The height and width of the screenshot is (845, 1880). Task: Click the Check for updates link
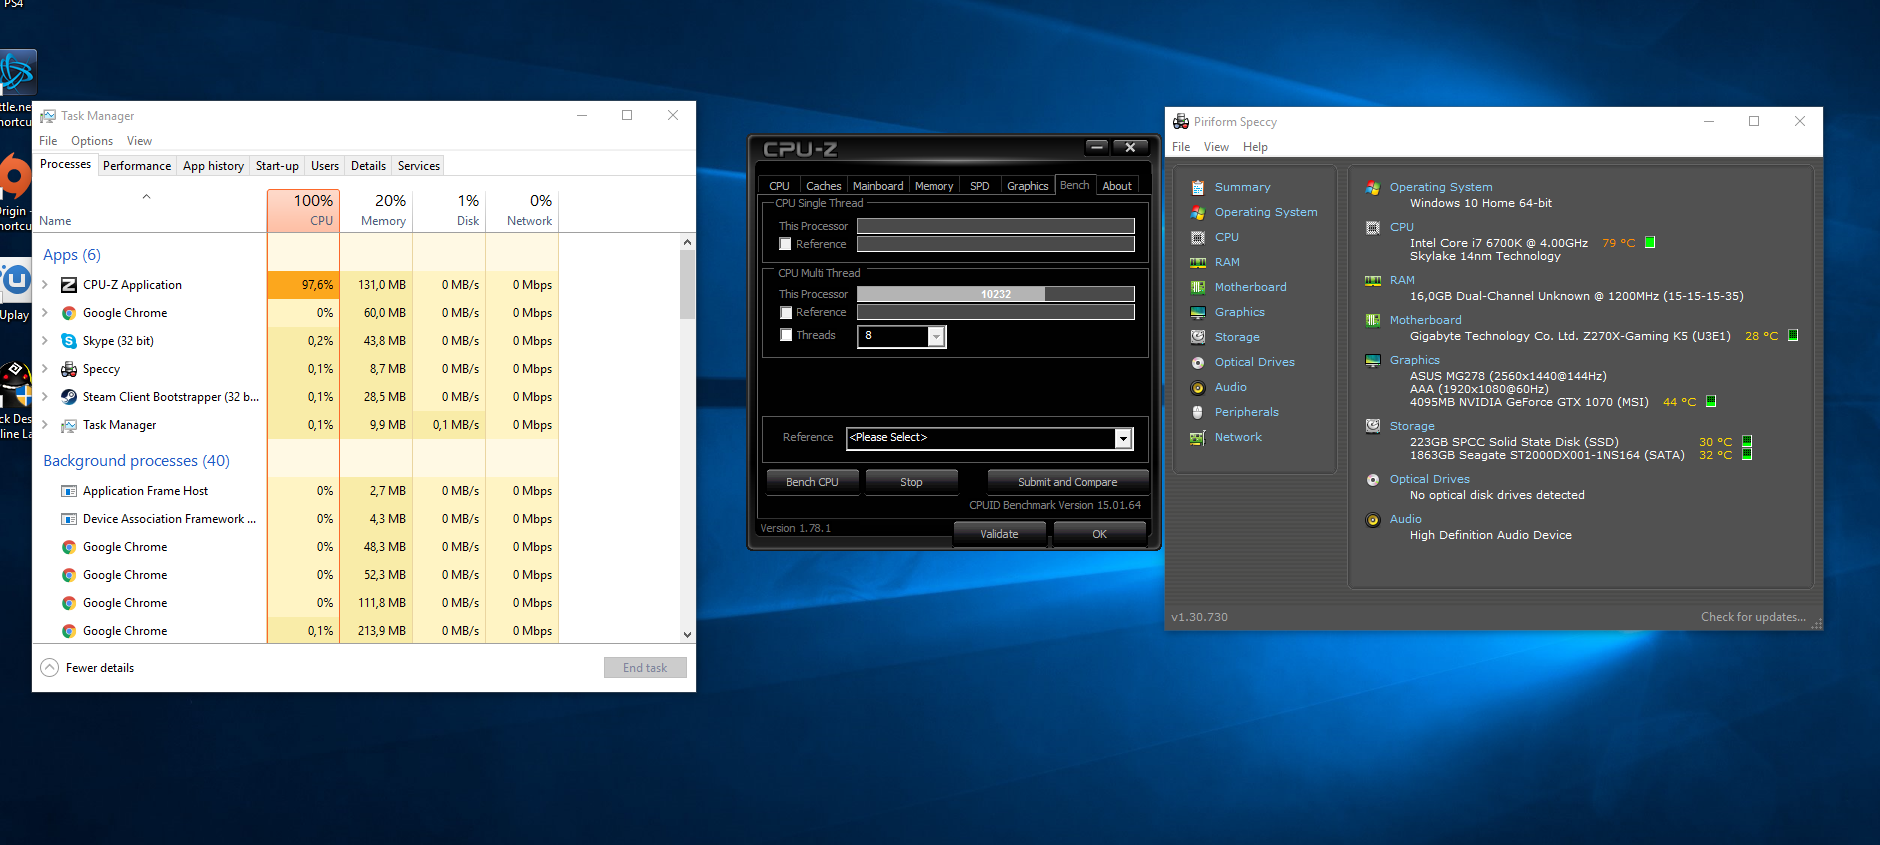click(x=1752, y=617)
